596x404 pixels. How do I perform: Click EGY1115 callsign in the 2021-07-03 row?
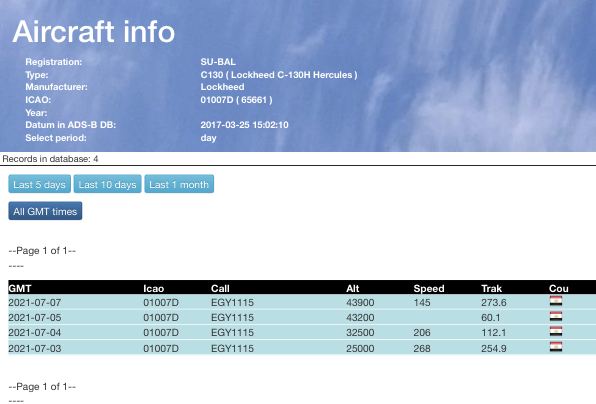[232, 348]
